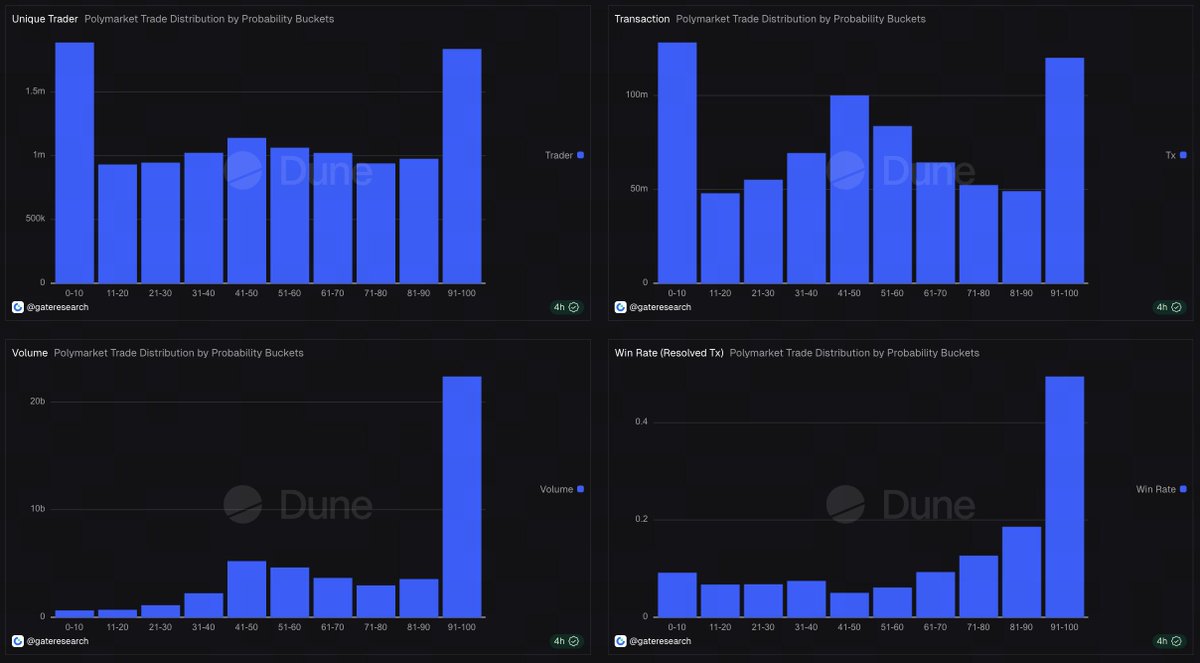This screenshot has width=1200, height=663.
Task: Click the Gate logo on Unique Trader chart
Action: [x=16, y=307]
